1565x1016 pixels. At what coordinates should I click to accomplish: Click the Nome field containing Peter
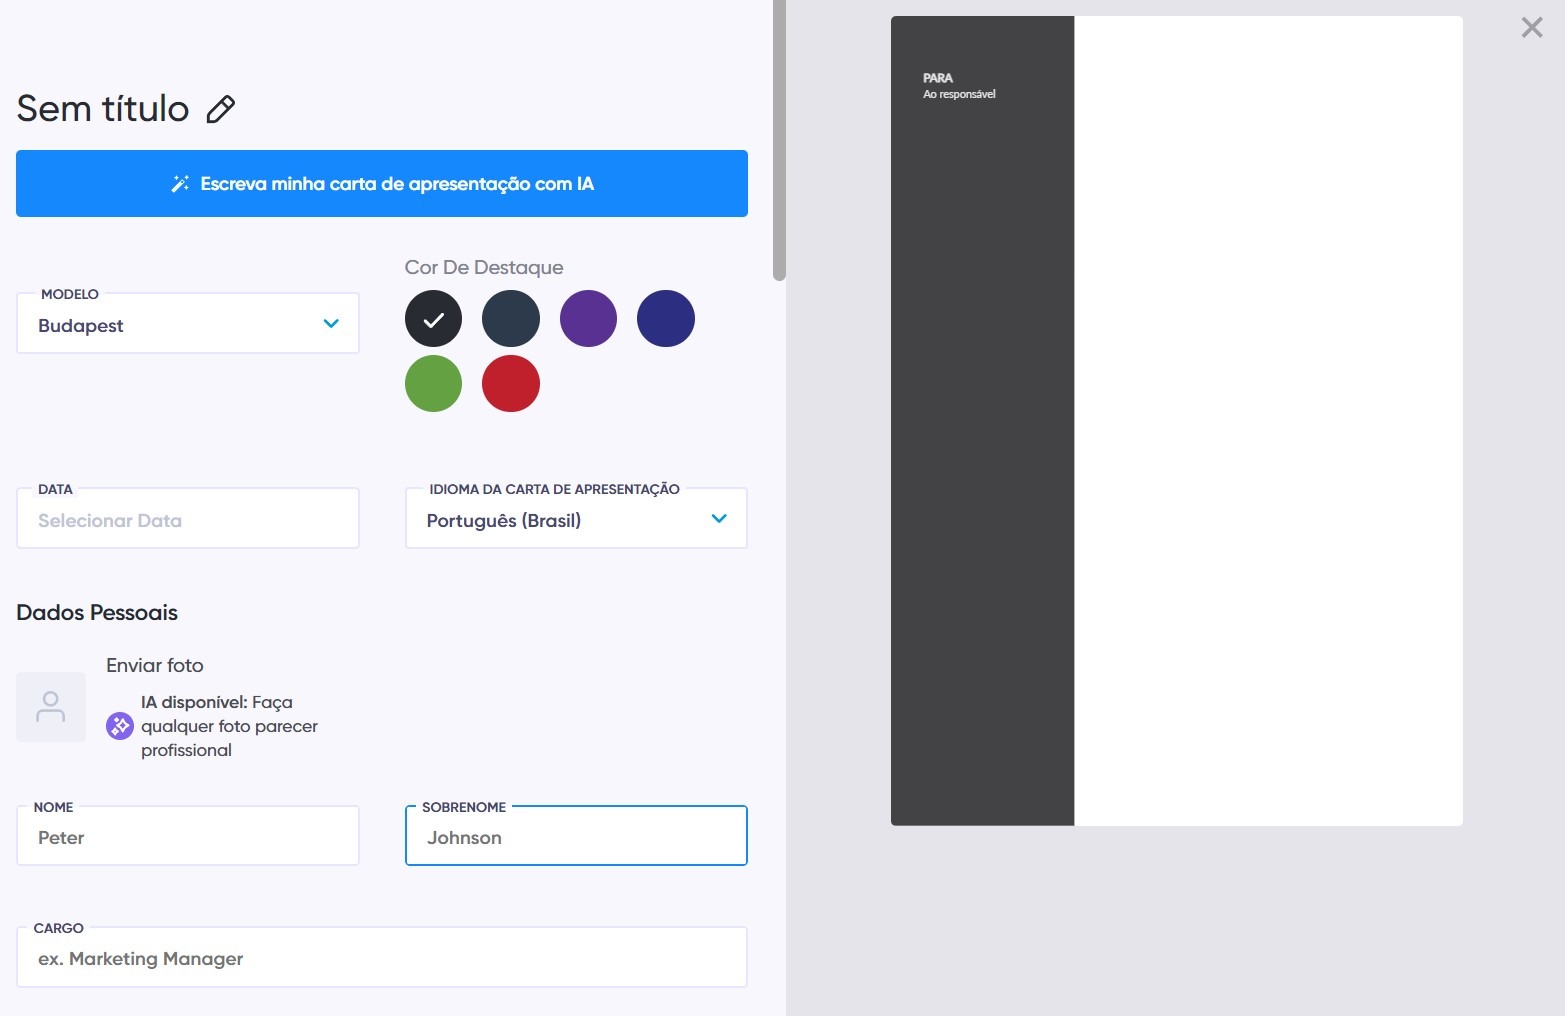187,836
